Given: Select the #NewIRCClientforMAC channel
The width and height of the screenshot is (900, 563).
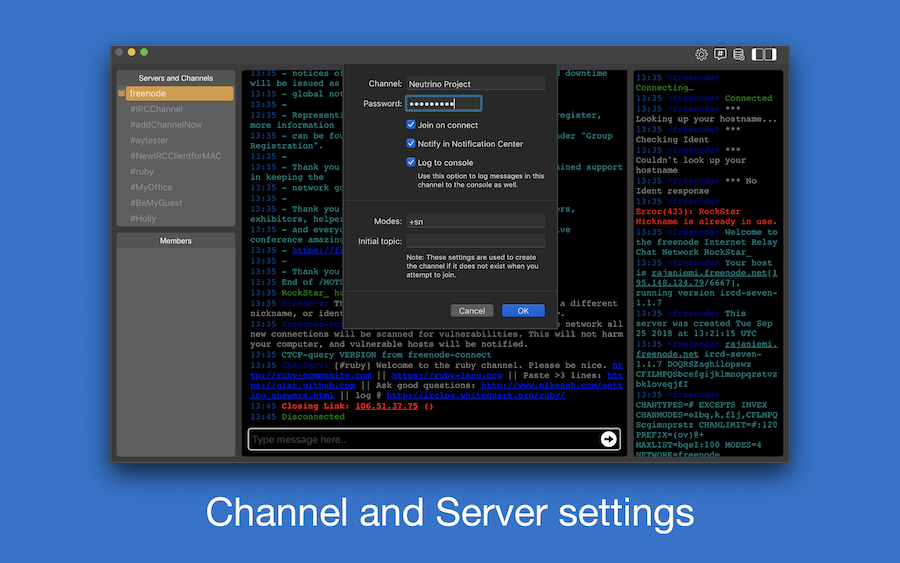Looking at the screenshot, I should point(176,156).
